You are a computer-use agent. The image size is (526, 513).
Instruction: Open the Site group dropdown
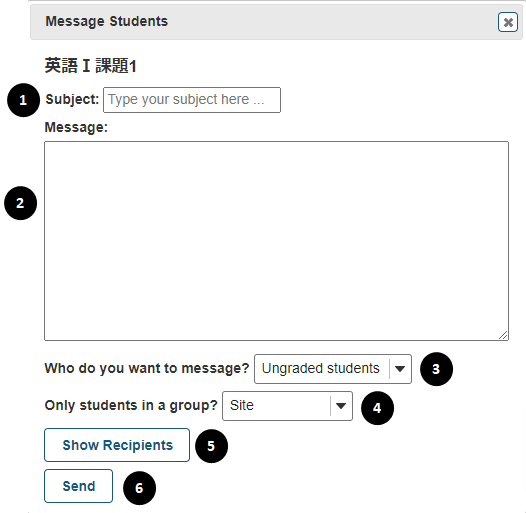[287, 406]
